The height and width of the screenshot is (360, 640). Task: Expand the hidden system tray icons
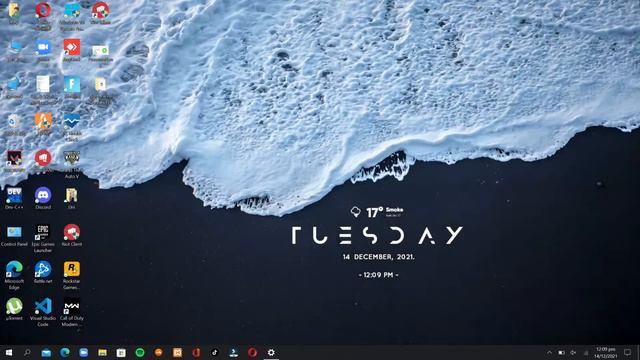tap(549, 353)
